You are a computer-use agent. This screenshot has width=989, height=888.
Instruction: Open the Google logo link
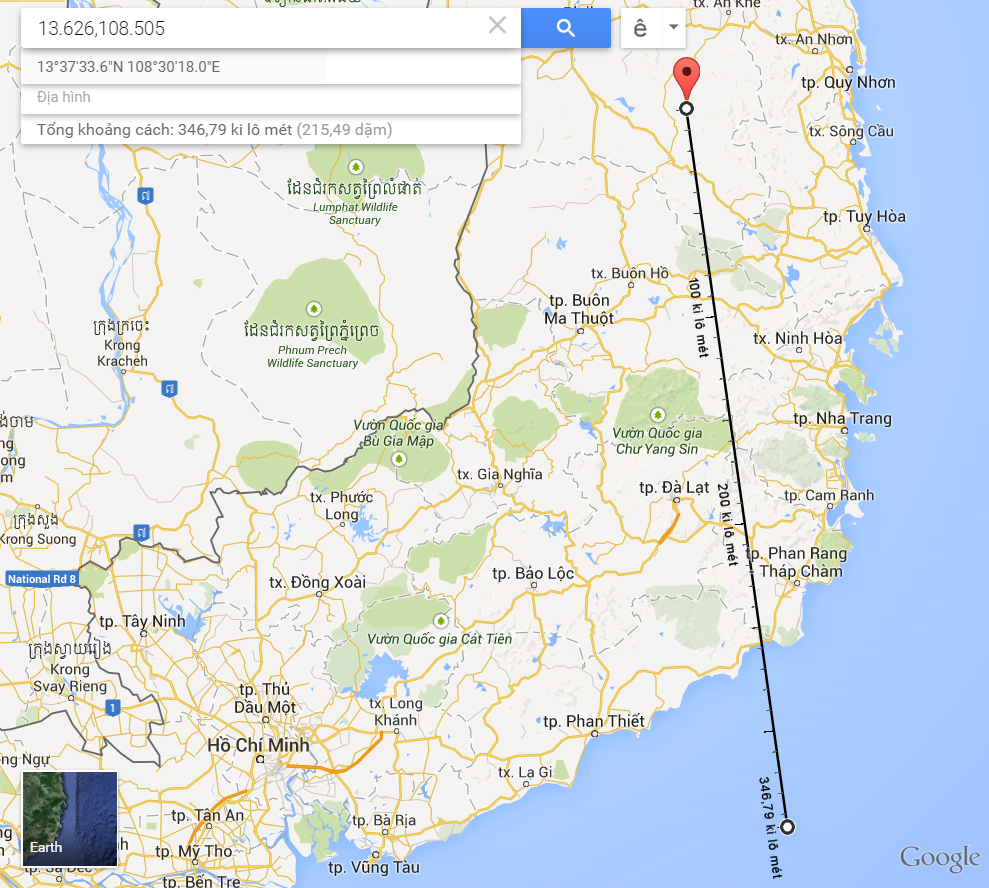940,858
